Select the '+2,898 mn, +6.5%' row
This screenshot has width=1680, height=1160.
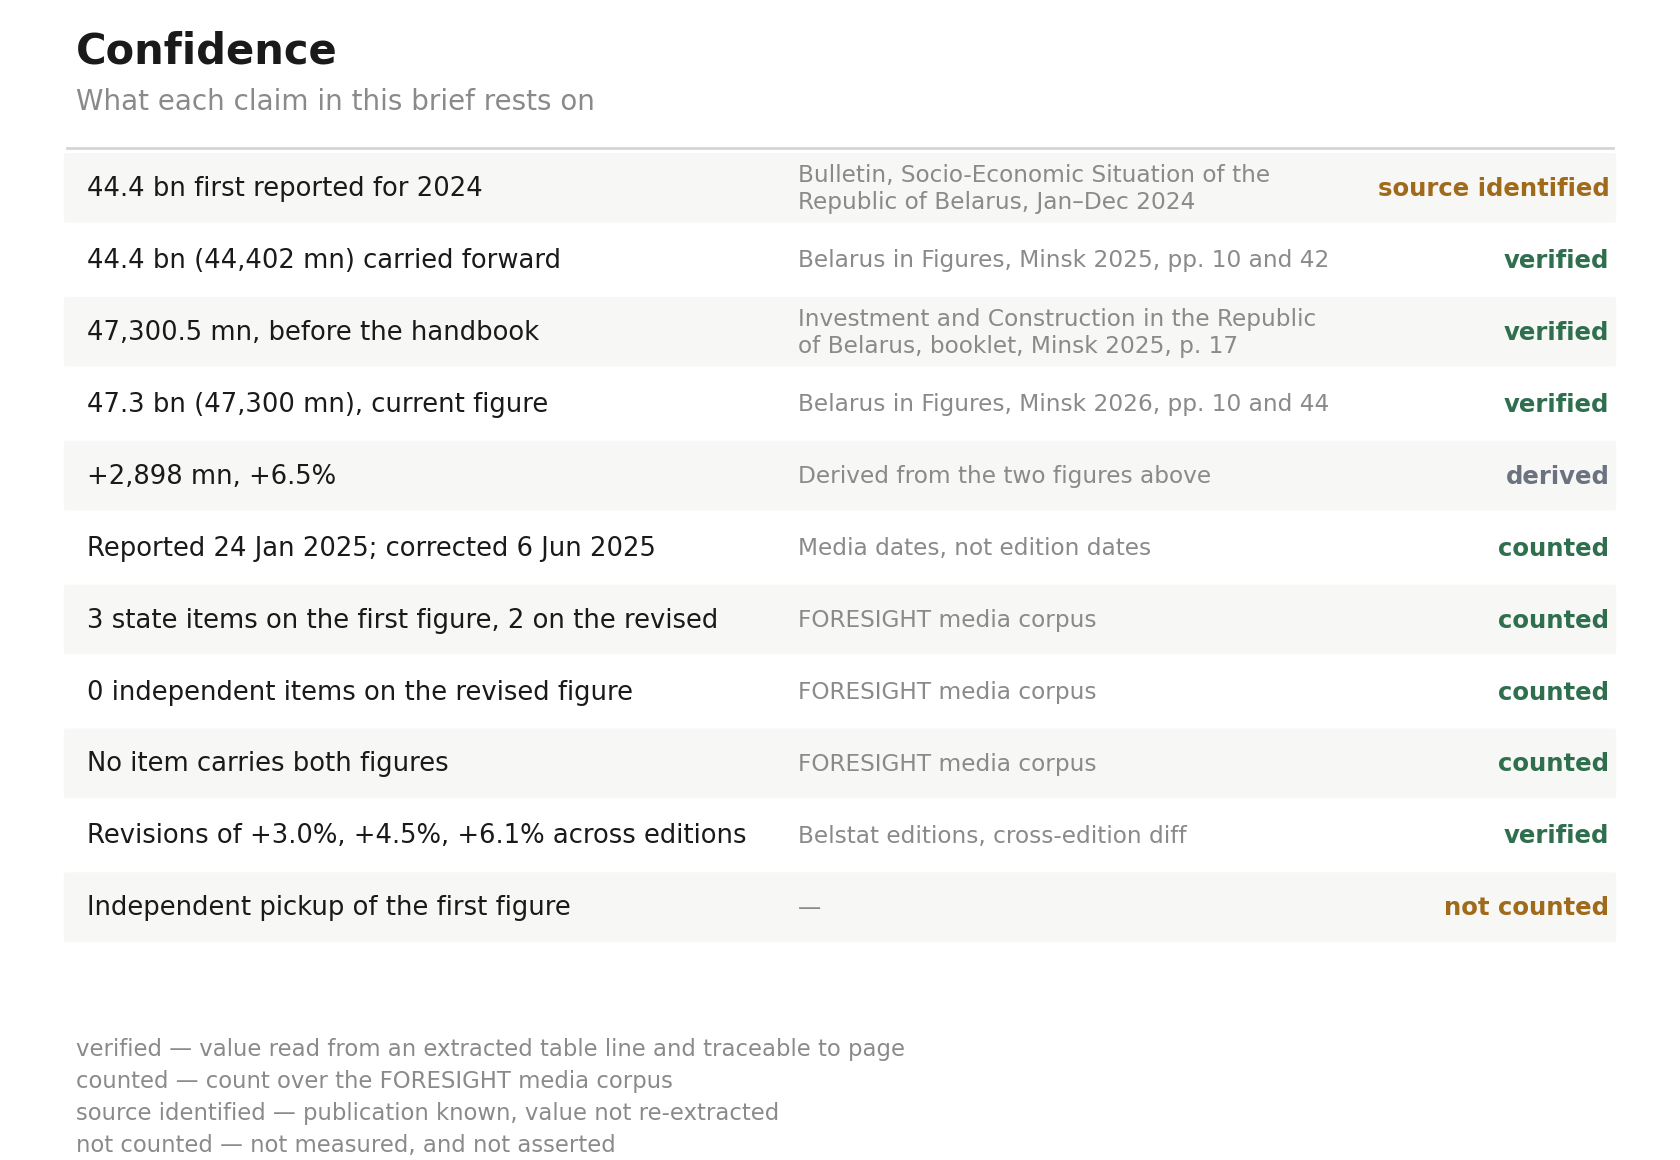pyautogui.click(x=840, y=476)
